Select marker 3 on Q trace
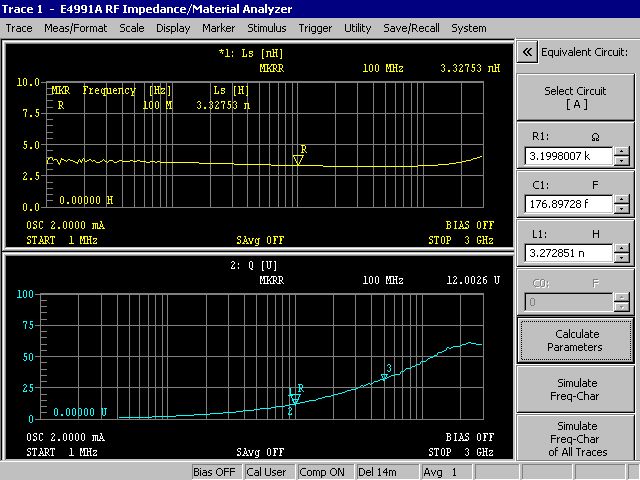The height and width of the screenshot is (480, 640). point(385,376)
